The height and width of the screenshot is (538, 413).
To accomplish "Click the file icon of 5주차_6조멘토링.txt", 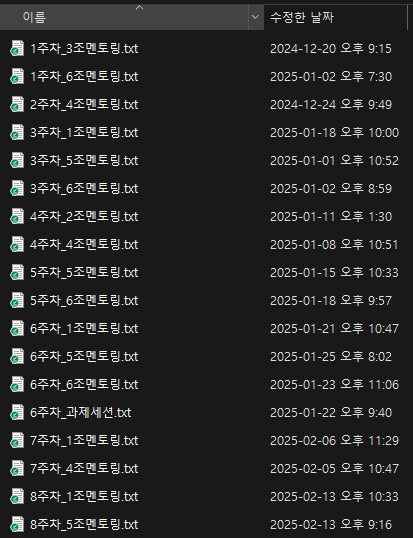I will pyautogui.click(x=17, y=300).
